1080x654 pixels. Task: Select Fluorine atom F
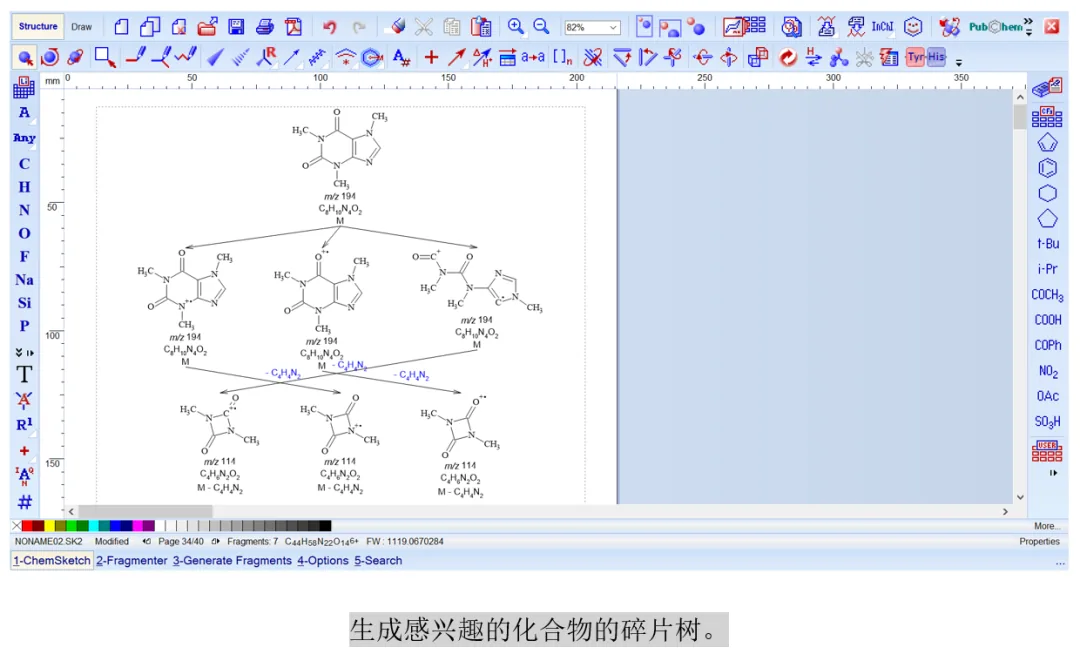tap(24, 257)
